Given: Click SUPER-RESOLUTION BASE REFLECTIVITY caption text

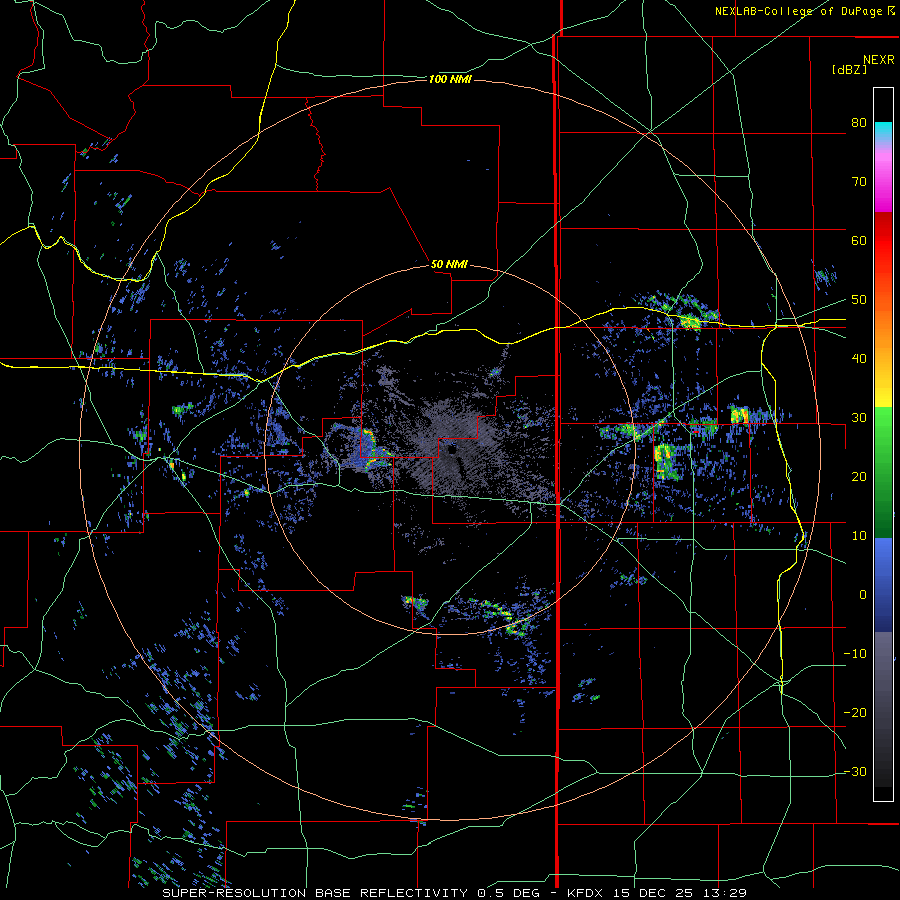Looking at the screenshot, I should 315,893.
